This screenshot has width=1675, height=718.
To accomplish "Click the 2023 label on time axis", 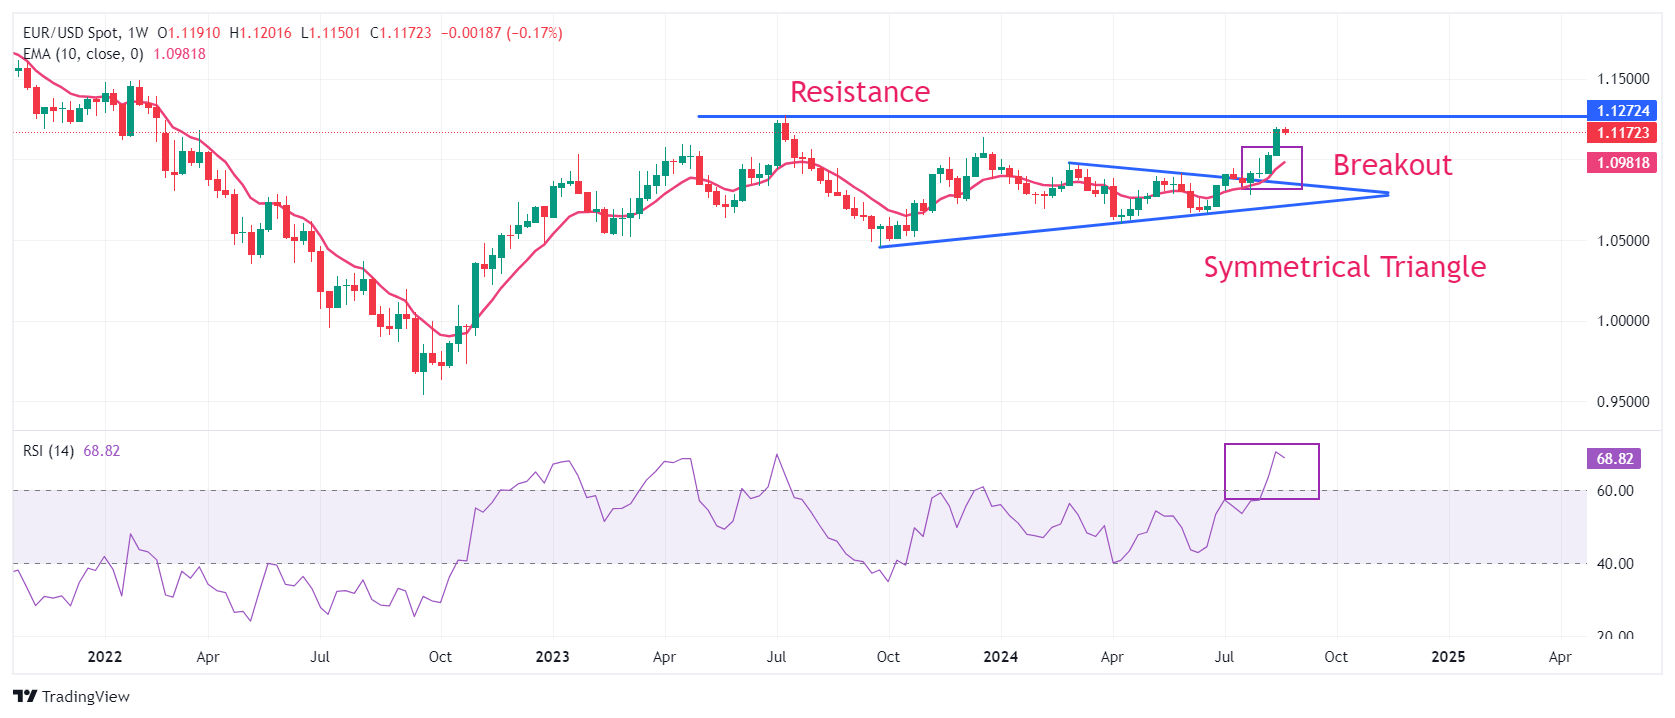I will point(552,657).
